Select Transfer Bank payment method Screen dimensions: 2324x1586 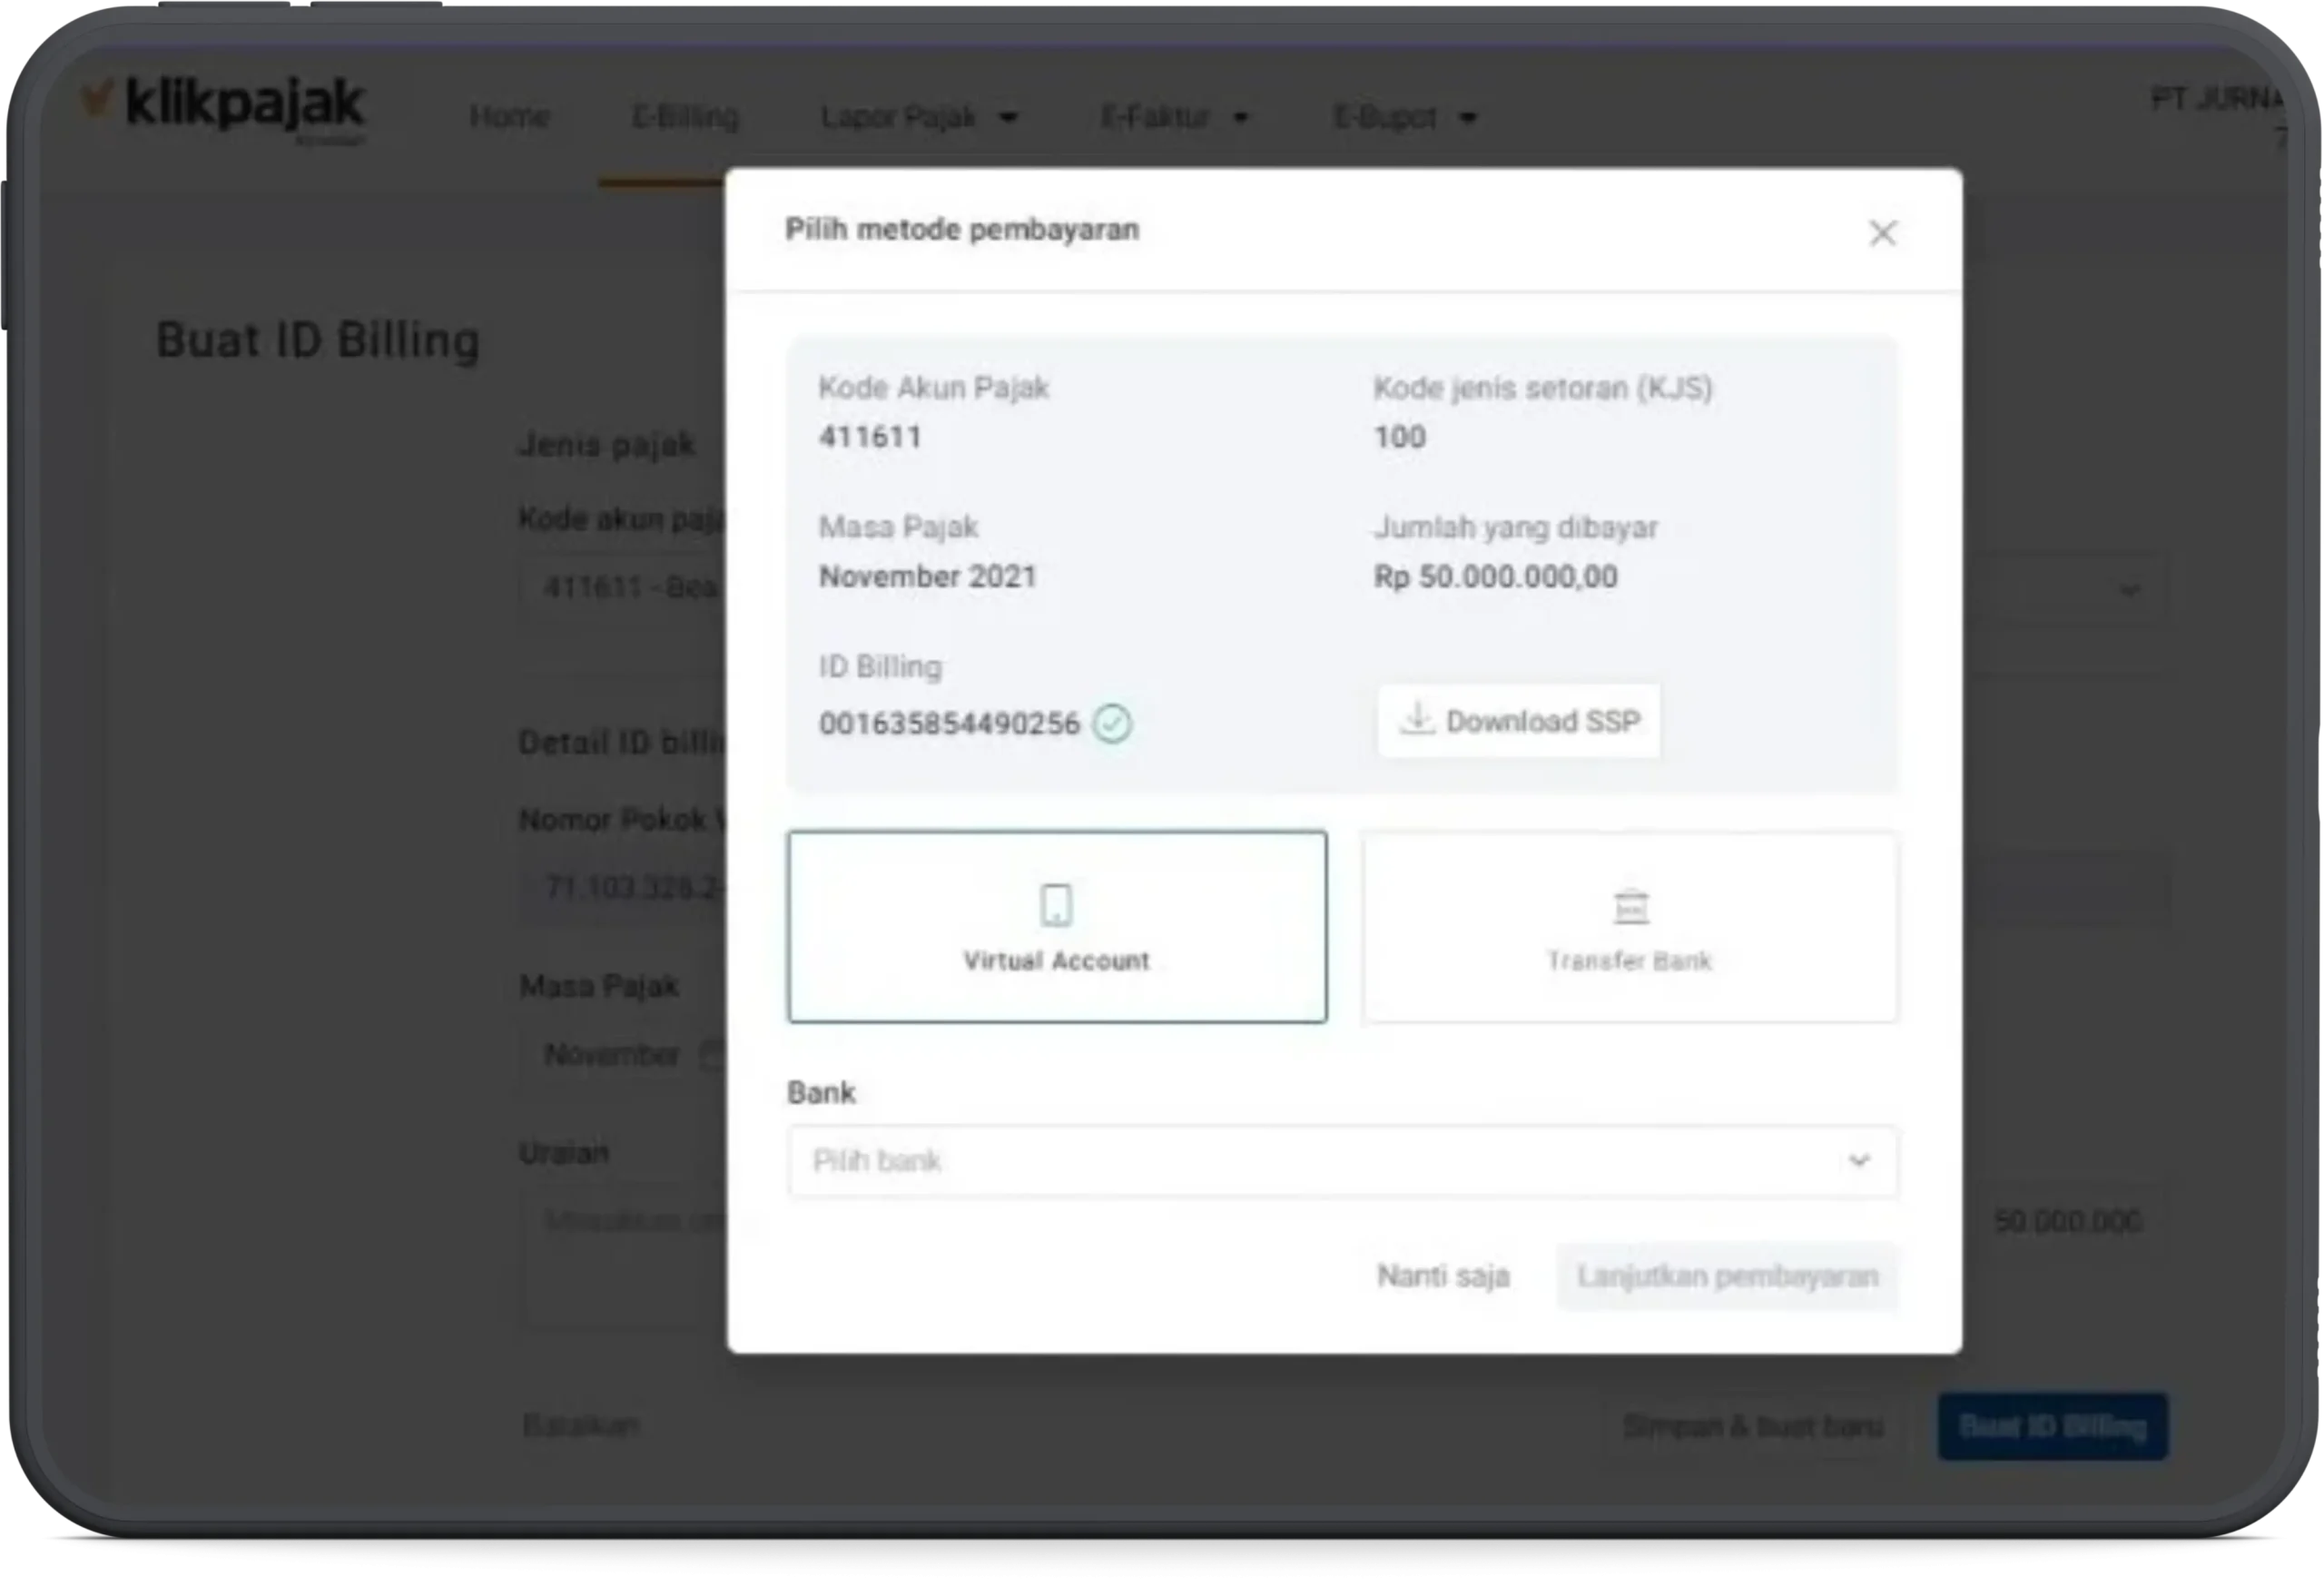pyautogui.click(x=1629, y=927)
